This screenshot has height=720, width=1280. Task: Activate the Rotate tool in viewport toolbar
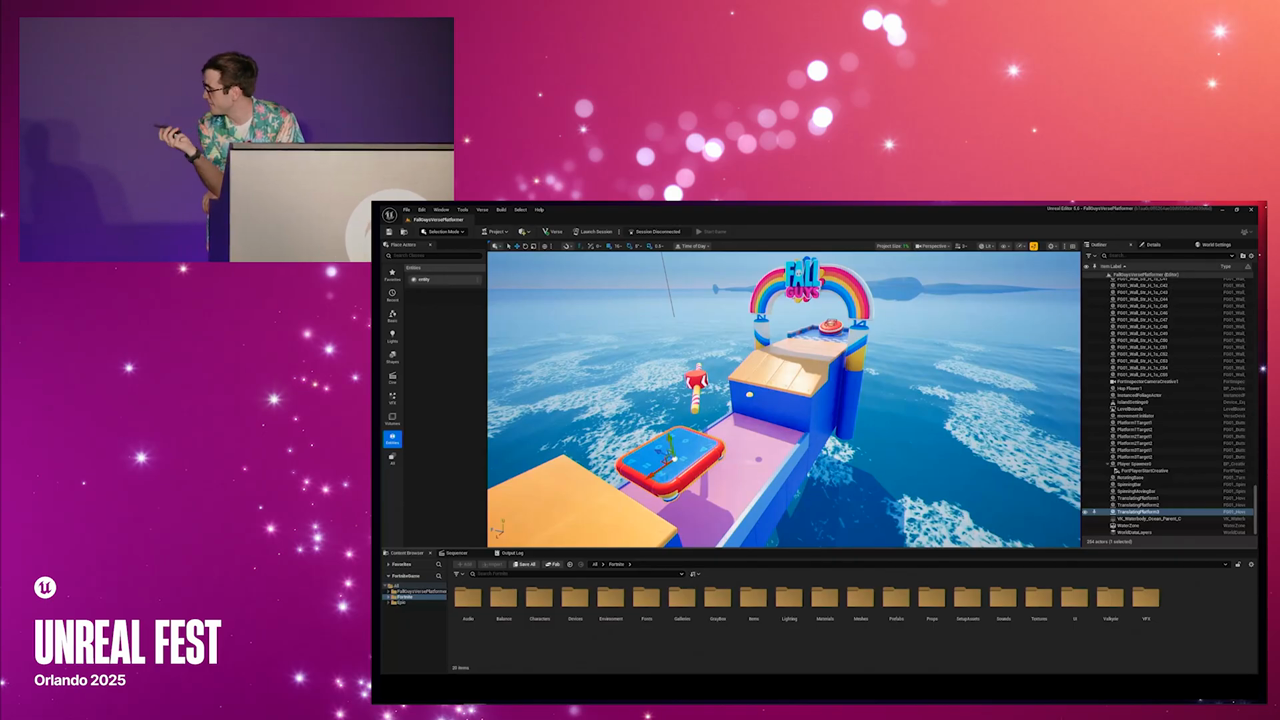point(525,246)
